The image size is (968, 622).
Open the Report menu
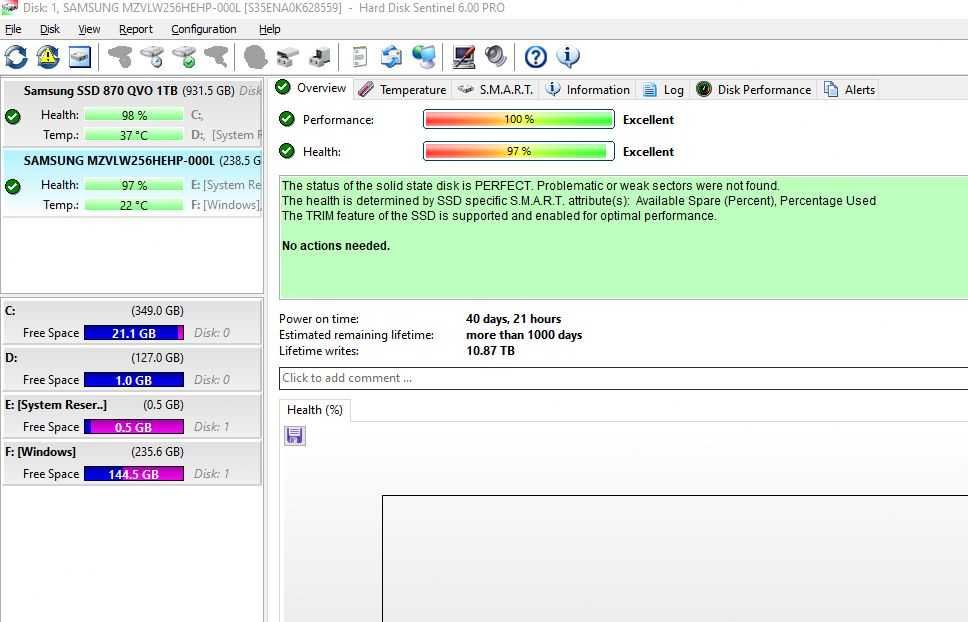[x=136, y=29]
